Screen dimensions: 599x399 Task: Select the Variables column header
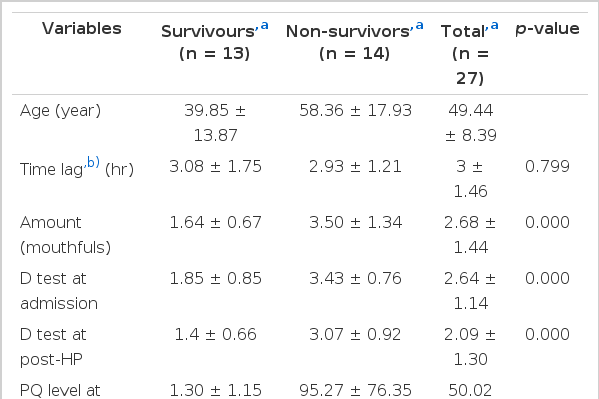[x=82, y=29]
